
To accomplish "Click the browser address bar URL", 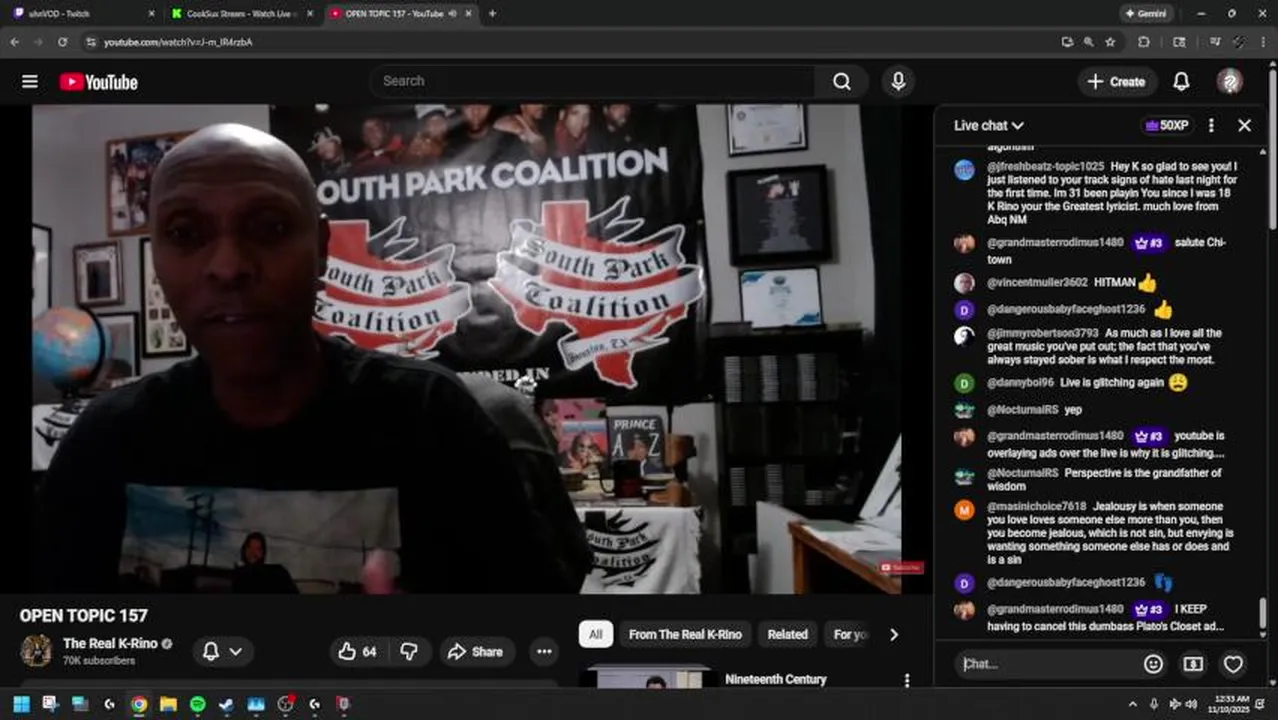I will pos(178,42).
